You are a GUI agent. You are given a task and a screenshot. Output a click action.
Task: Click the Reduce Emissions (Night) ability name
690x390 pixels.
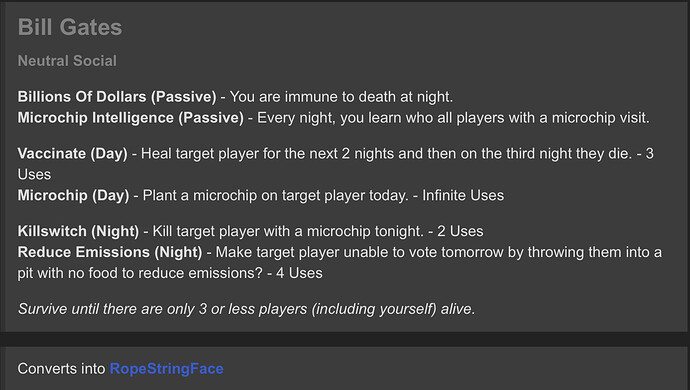[110, 252]
